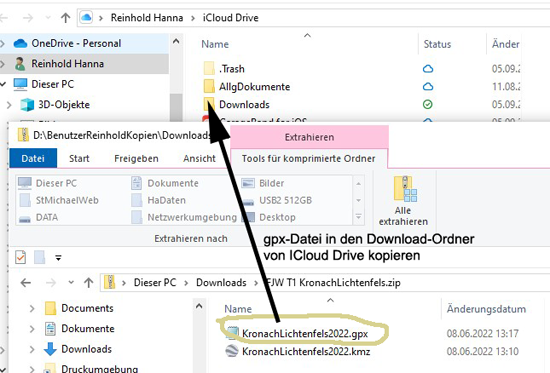Choose StMichaelWeb as extract destination
The height and width of the screenshot is (373, 550).
coord(59,200)
